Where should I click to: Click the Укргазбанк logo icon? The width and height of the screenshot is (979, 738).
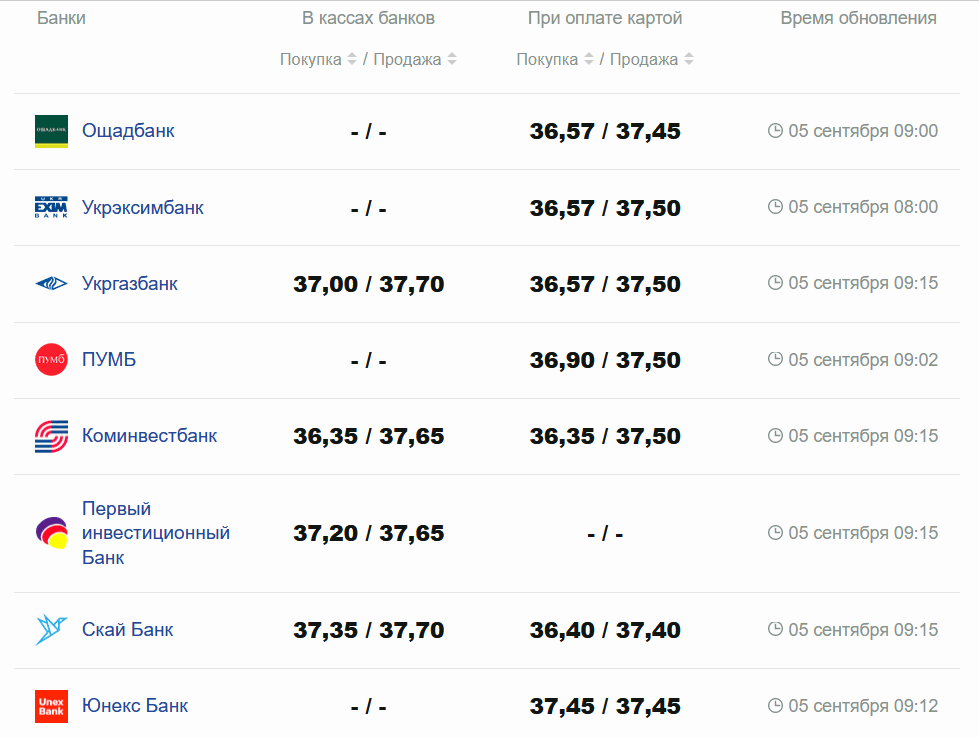(x=51, y=284)
